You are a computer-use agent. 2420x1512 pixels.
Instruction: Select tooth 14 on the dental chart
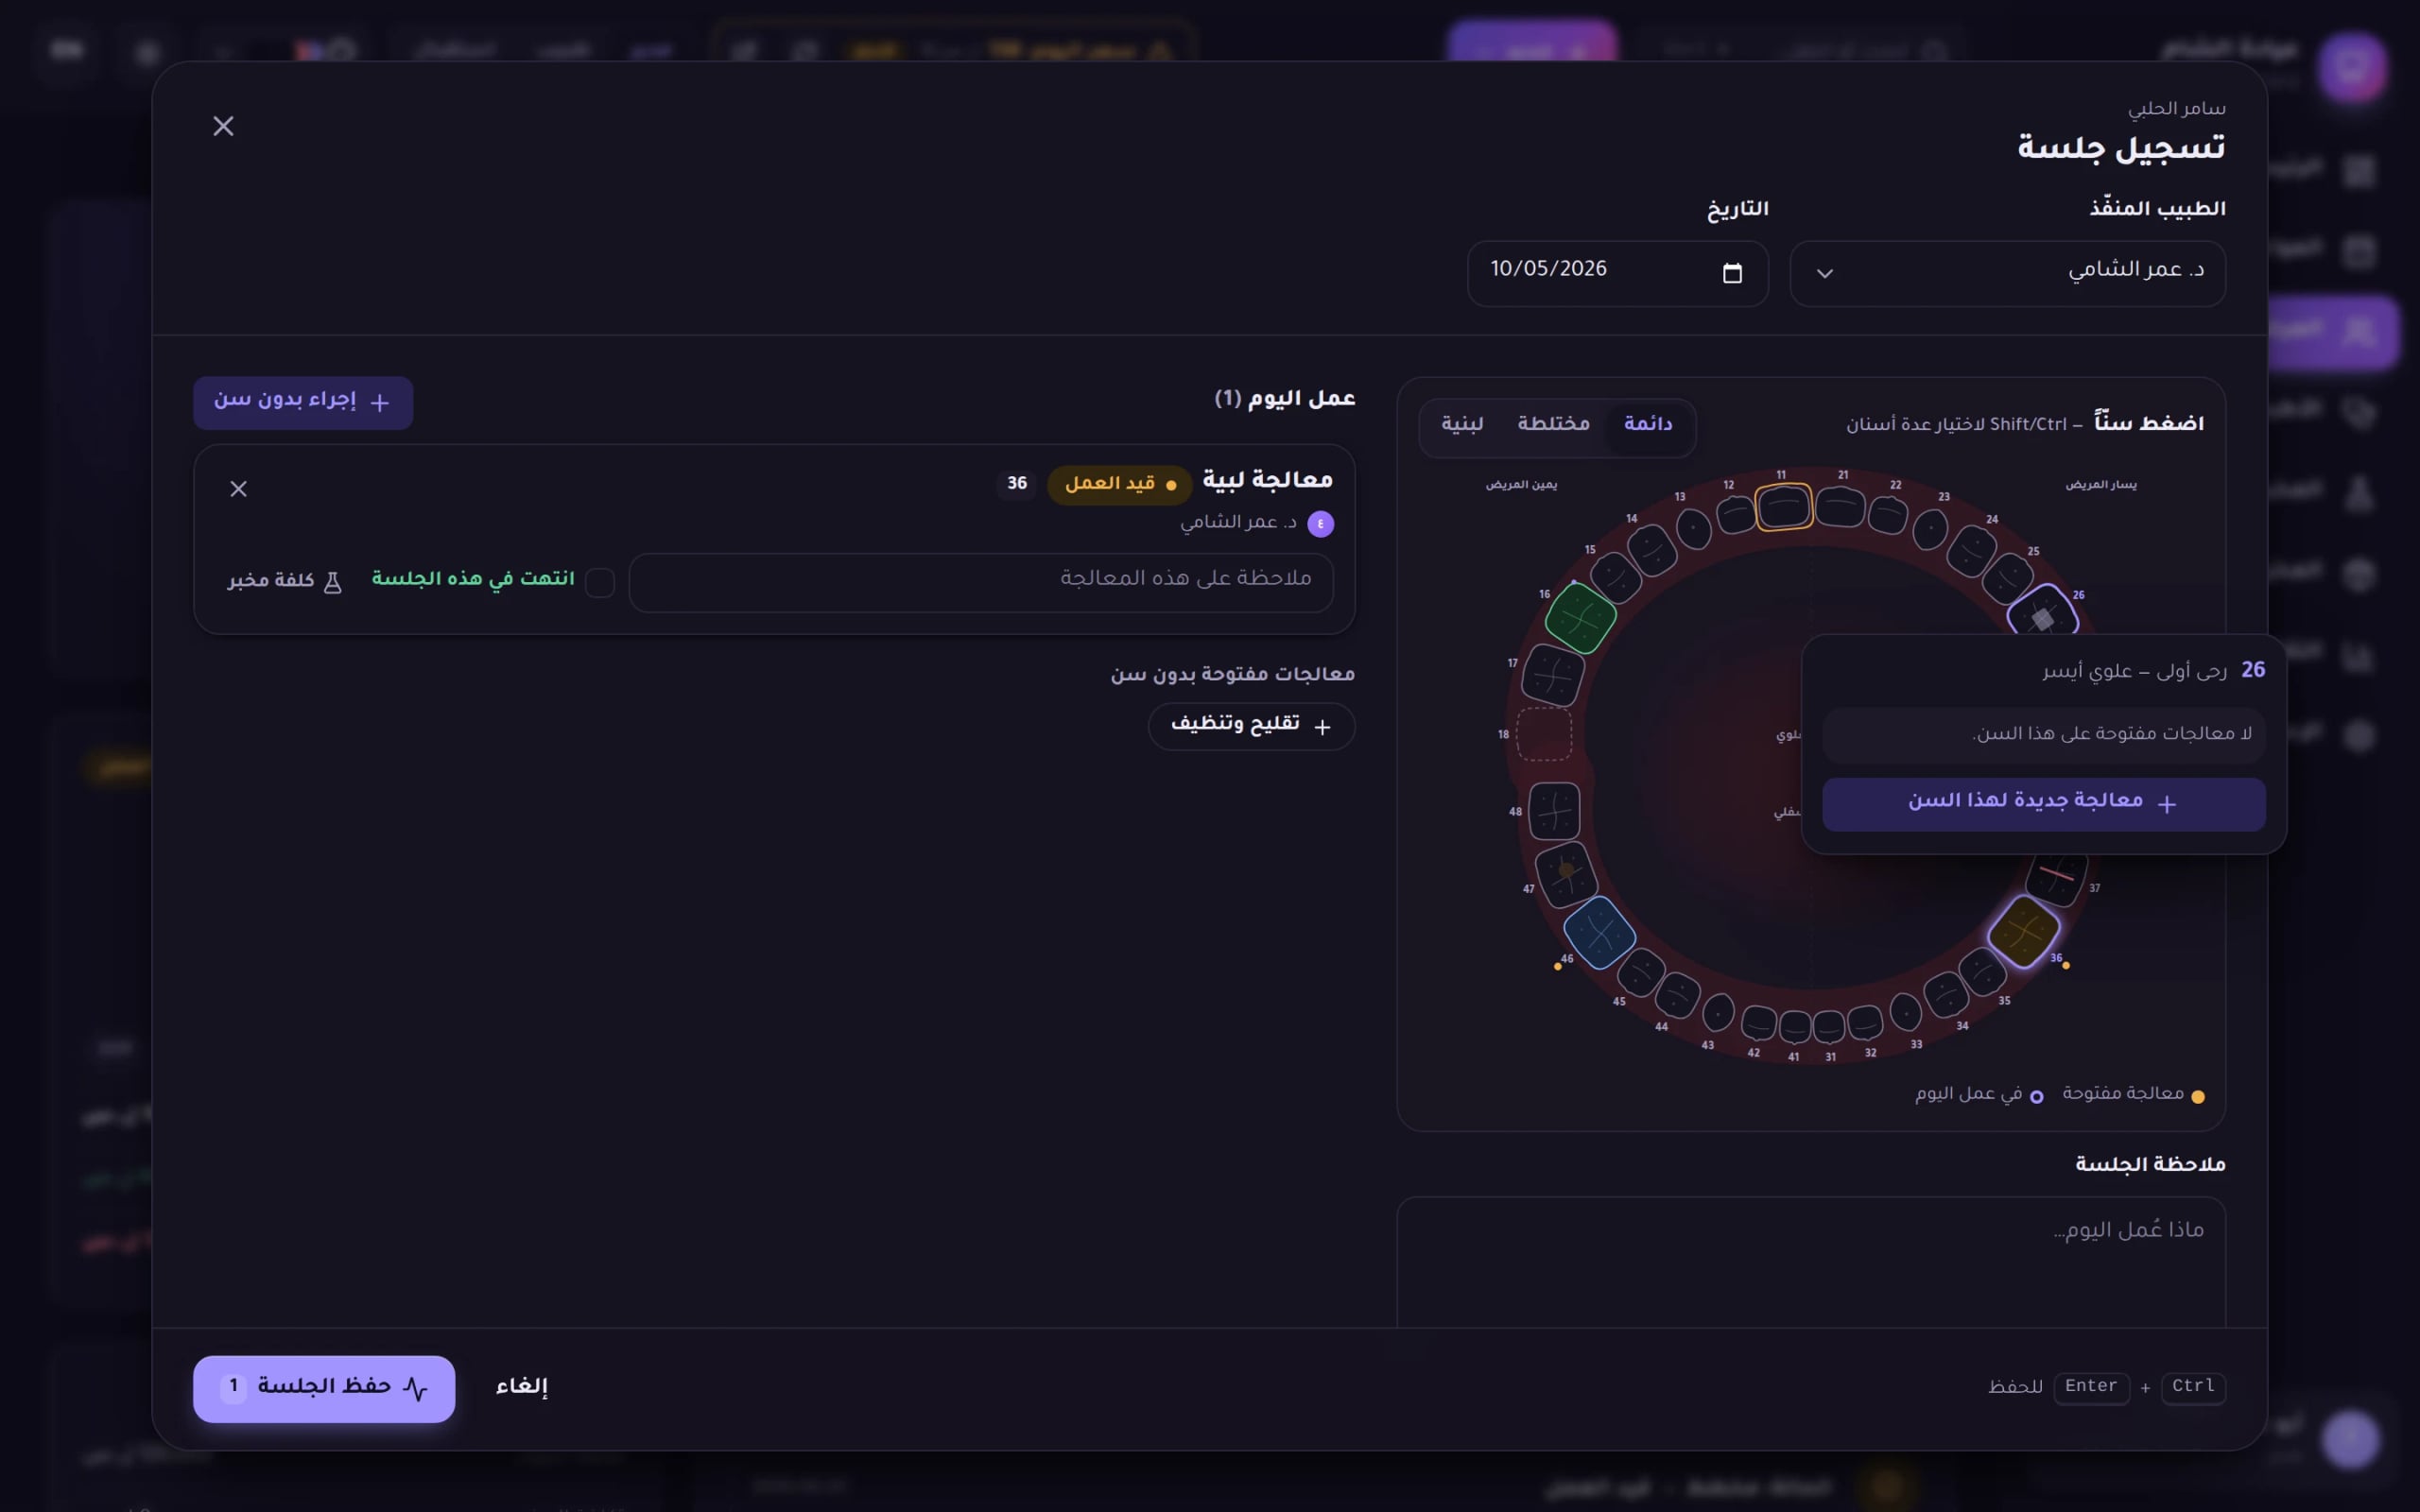point(1652,550)
